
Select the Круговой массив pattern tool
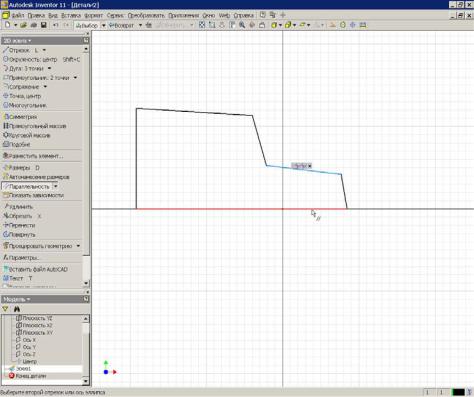(27, 135)
